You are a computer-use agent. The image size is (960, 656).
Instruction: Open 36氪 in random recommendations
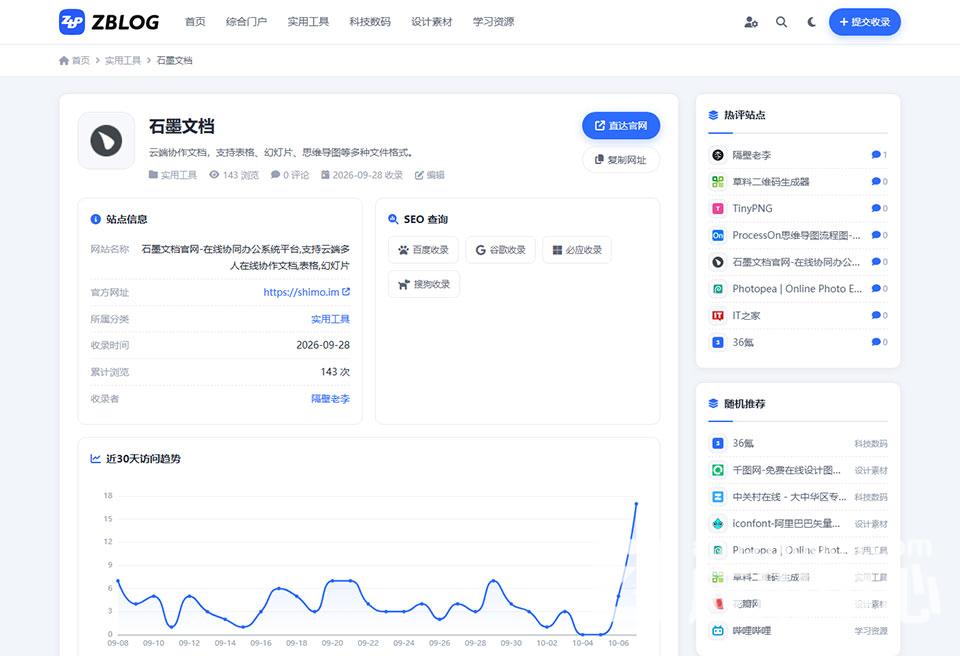click(x=743, y=443)
